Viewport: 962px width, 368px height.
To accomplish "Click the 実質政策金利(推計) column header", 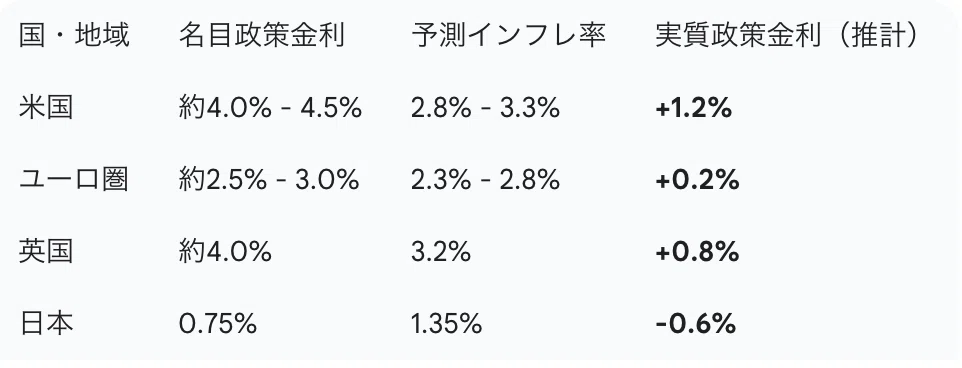I will [788, 37].
